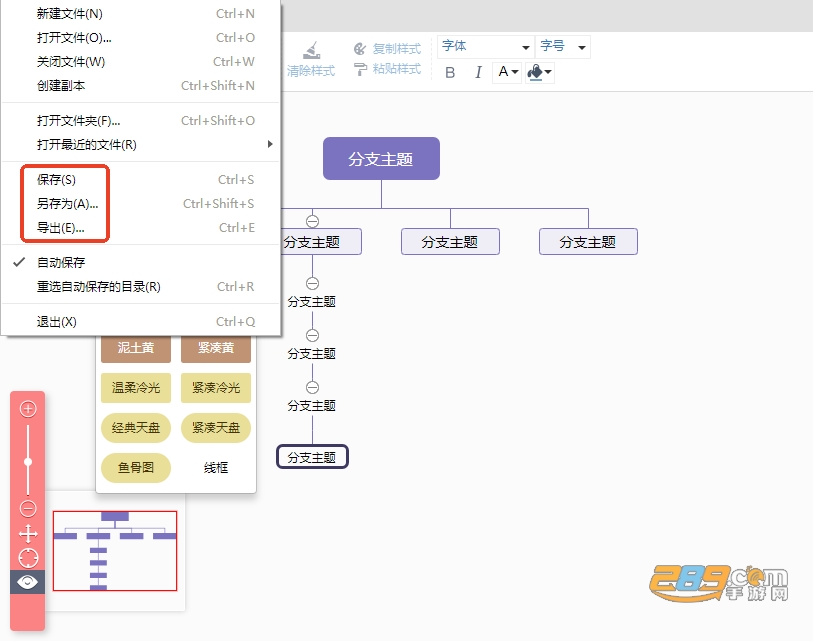Activate the pan move arrows icon

[x=28, y=533]
